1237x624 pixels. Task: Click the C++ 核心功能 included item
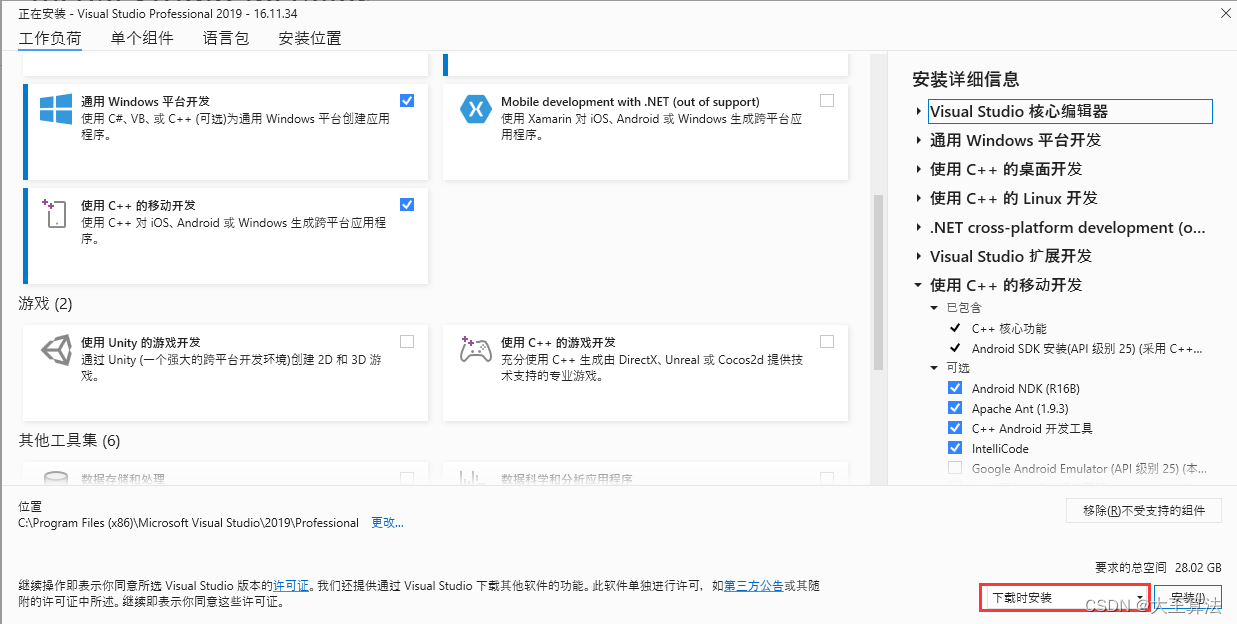click(1009, 328)
